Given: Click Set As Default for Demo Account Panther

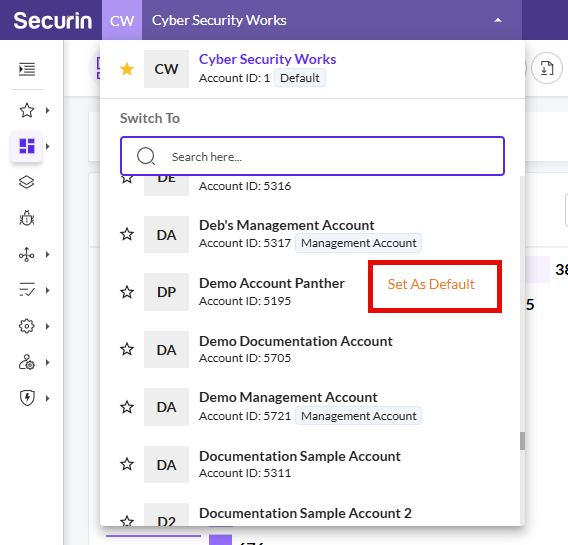Looking at the screenshot, I should [x=431, y=284].
